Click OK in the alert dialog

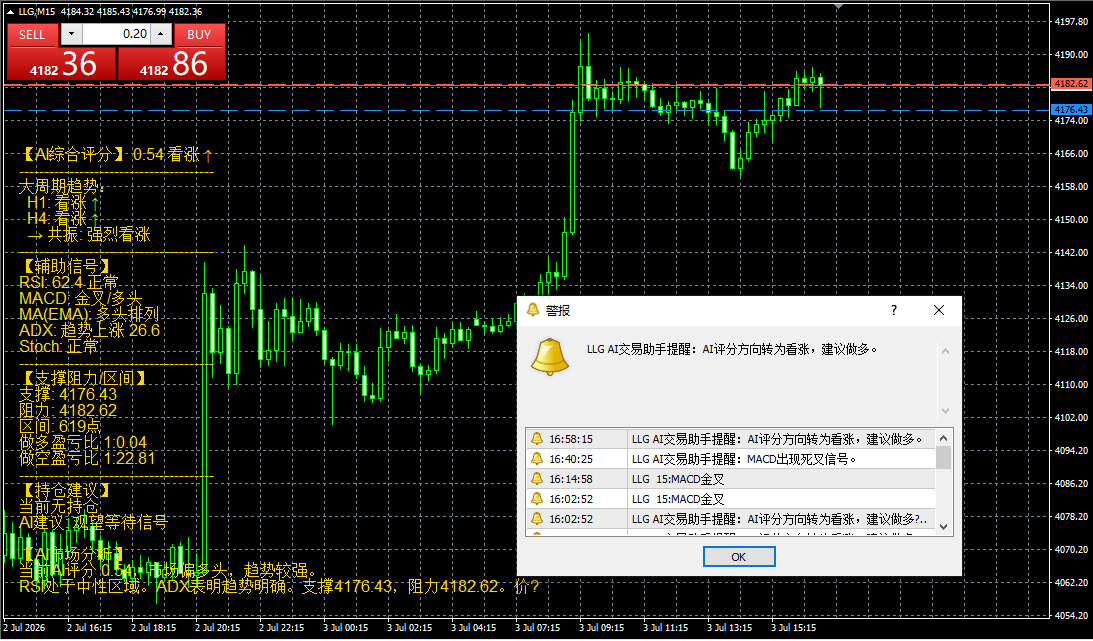tap(739, 557)
